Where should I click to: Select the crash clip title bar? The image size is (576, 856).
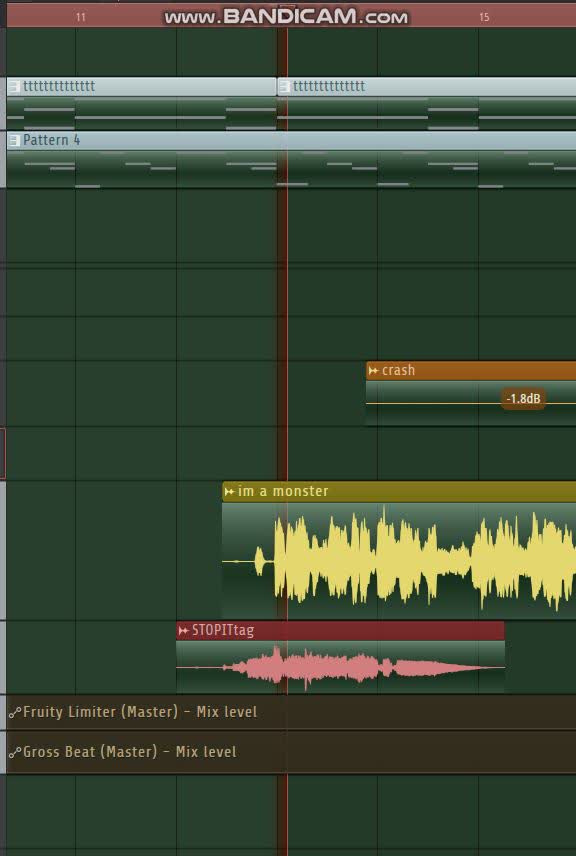471,371
